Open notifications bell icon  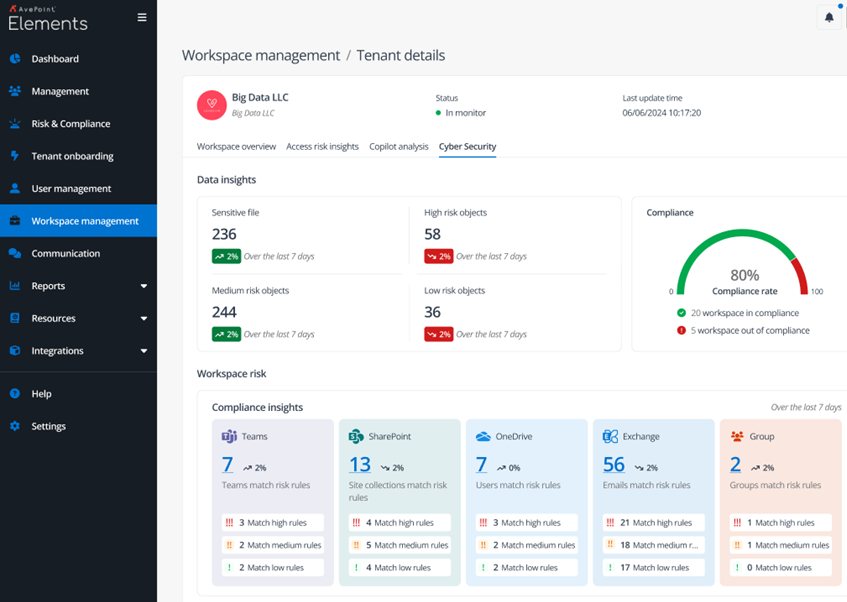pyautogui.click(x=829, y=17)
